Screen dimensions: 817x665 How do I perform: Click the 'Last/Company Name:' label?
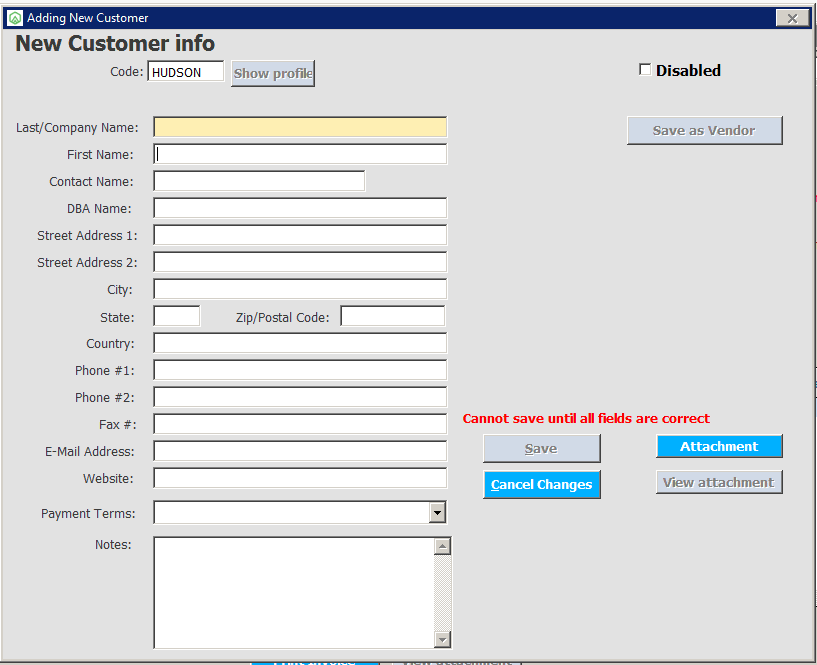tap(77, 128)
